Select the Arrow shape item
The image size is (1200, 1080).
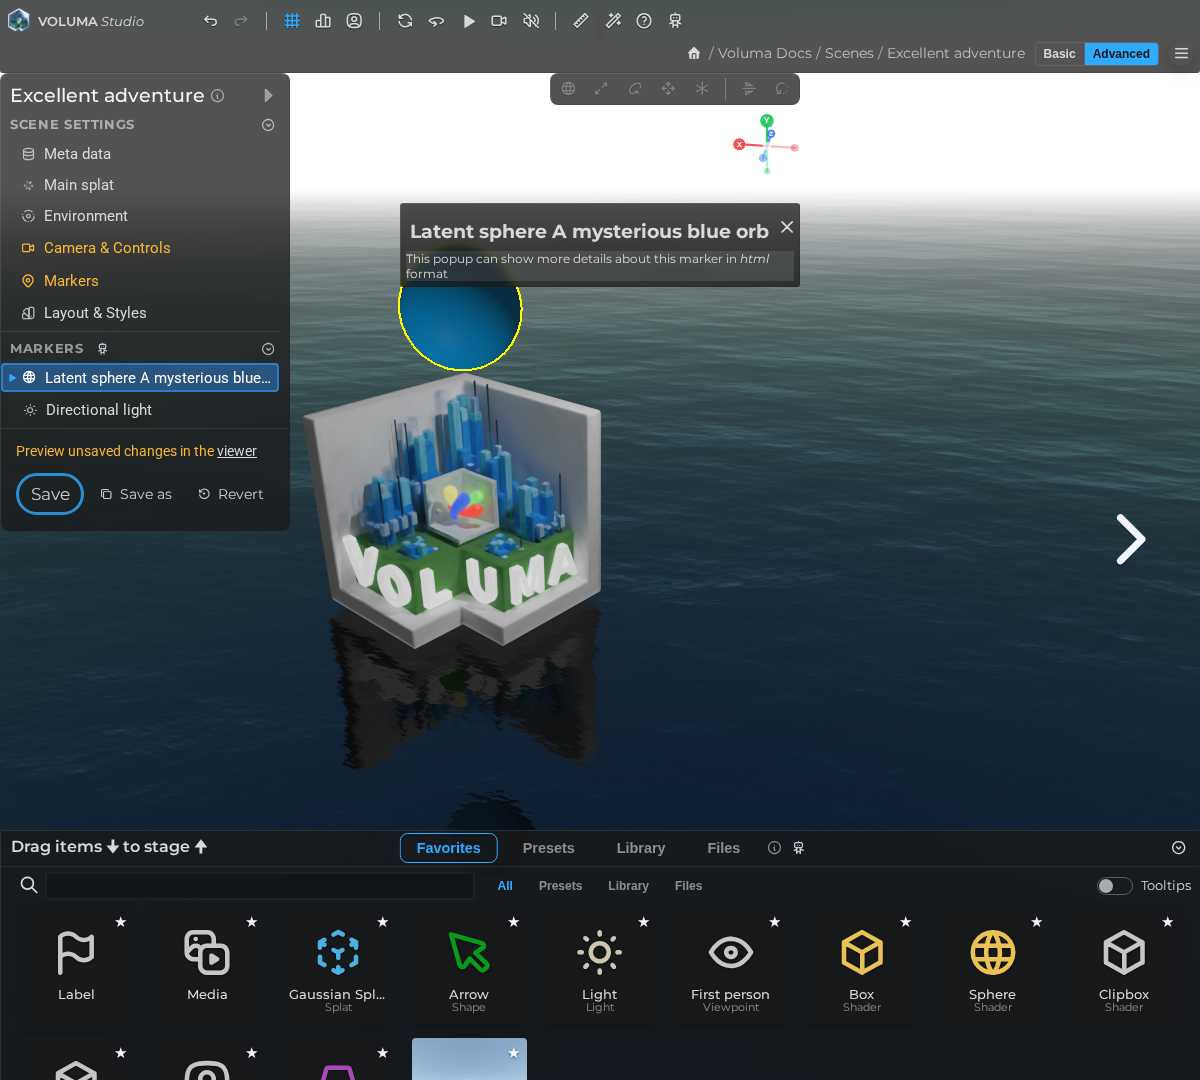[469, 966]
